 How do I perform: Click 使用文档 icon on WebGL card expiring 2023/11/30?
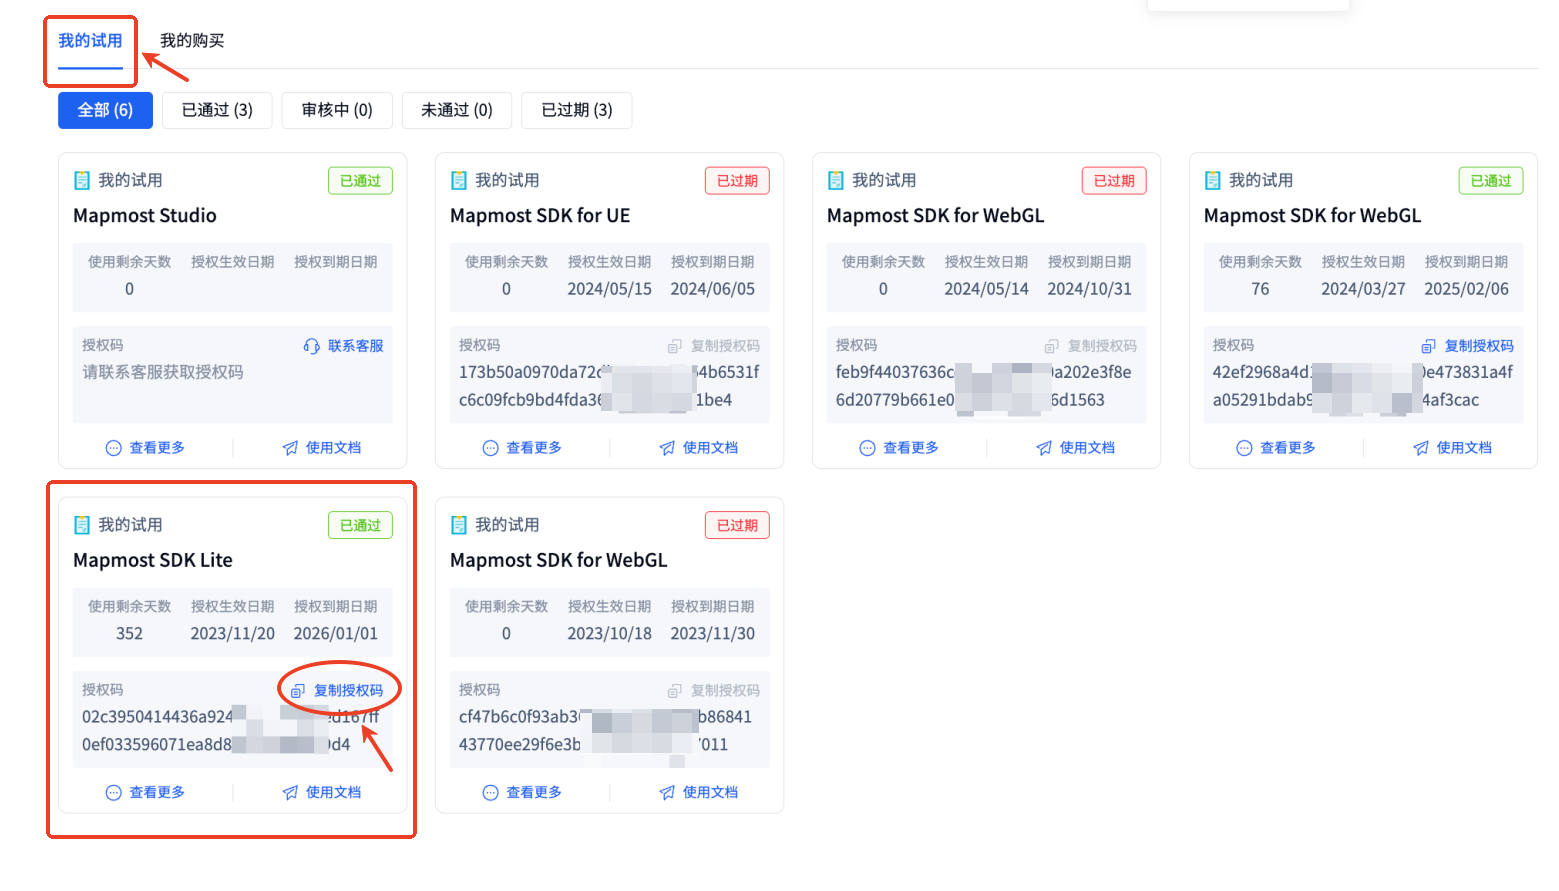tap(667, 793)
